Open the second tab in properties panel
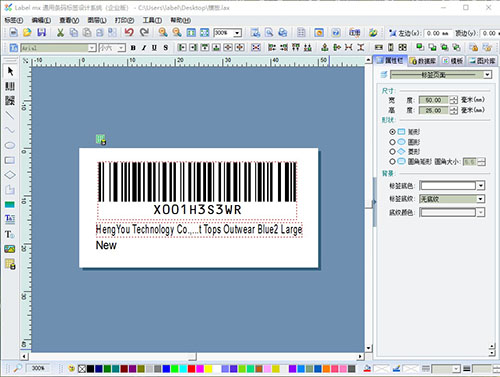500x377 pixels. [x=422, y=61]
